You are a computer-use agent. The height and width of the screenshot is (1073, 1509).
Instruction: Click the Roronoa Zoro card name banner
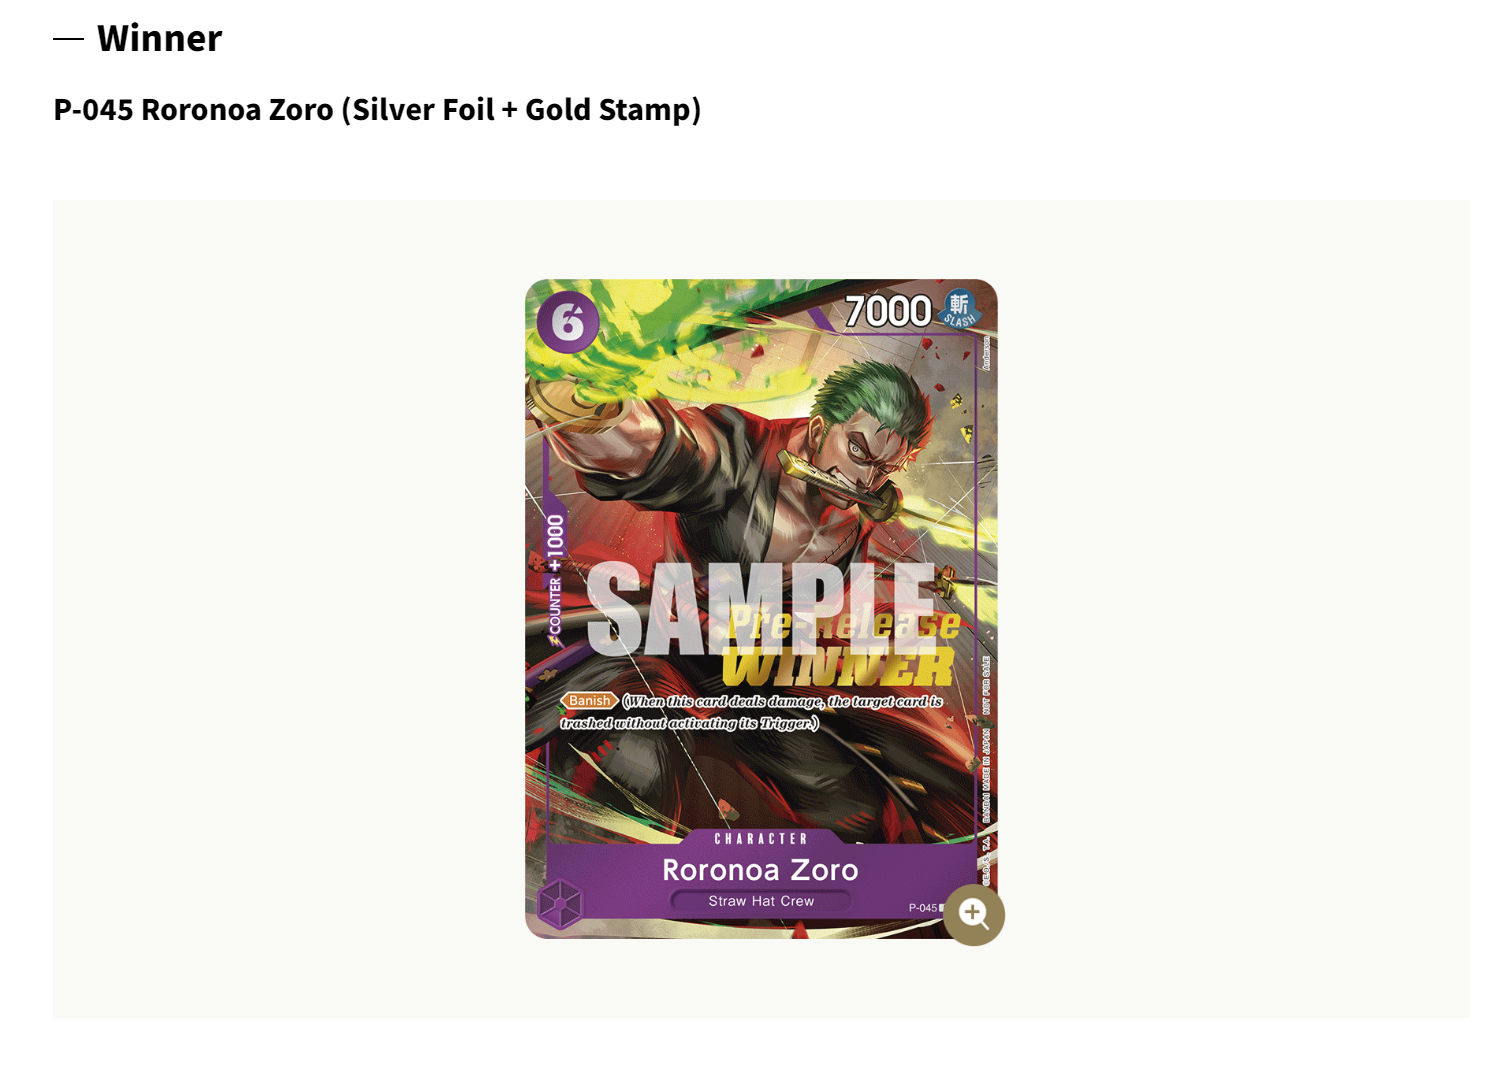(760, 870)
